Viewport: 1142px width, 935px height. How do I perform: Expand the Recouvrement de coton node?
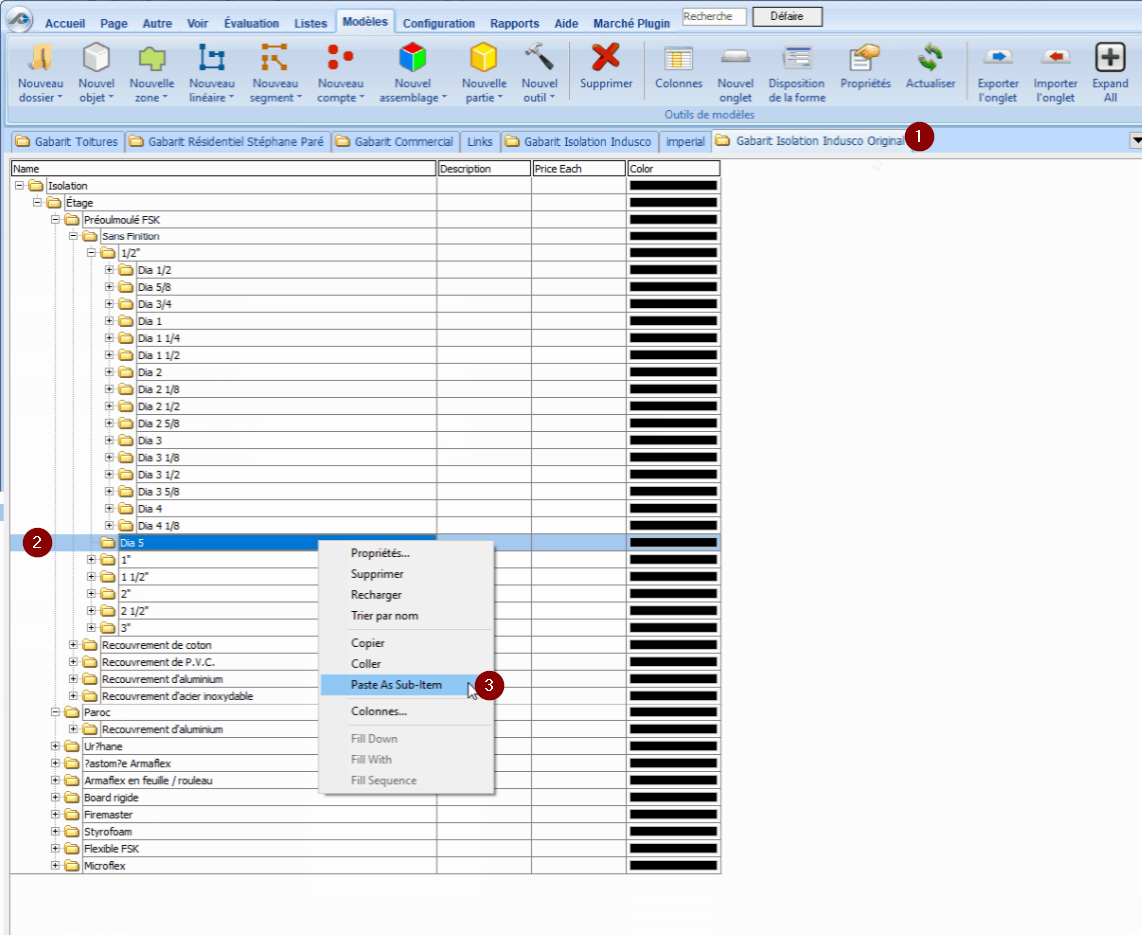(73, 645)
